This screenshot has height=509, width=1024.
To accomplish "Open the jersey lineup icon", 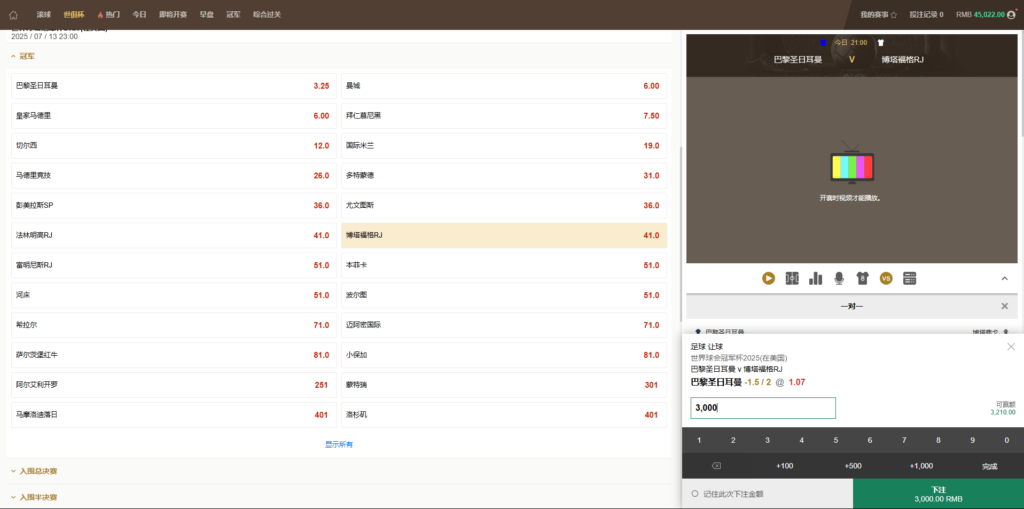I will (862, 278).
